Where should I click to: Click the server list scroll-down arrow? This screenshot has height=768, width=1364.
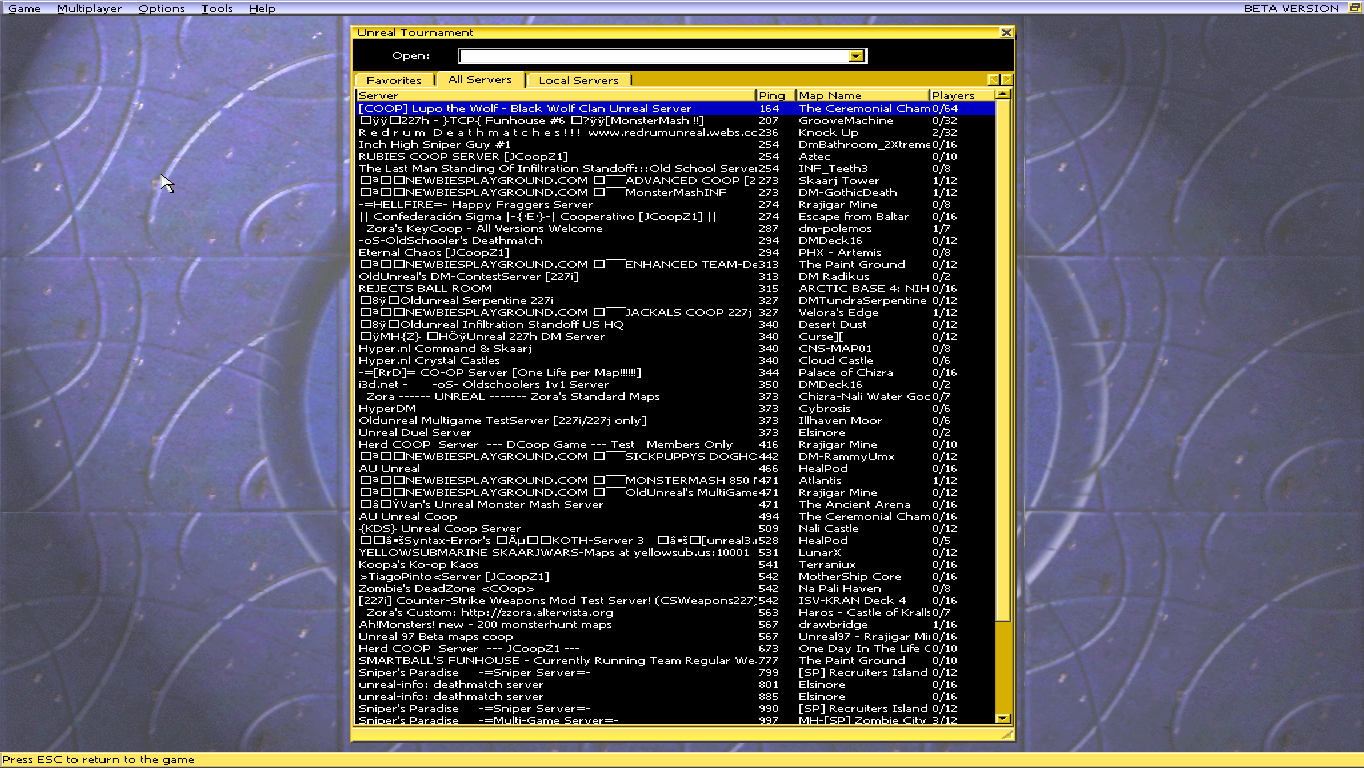click(x=1003, y=718)
